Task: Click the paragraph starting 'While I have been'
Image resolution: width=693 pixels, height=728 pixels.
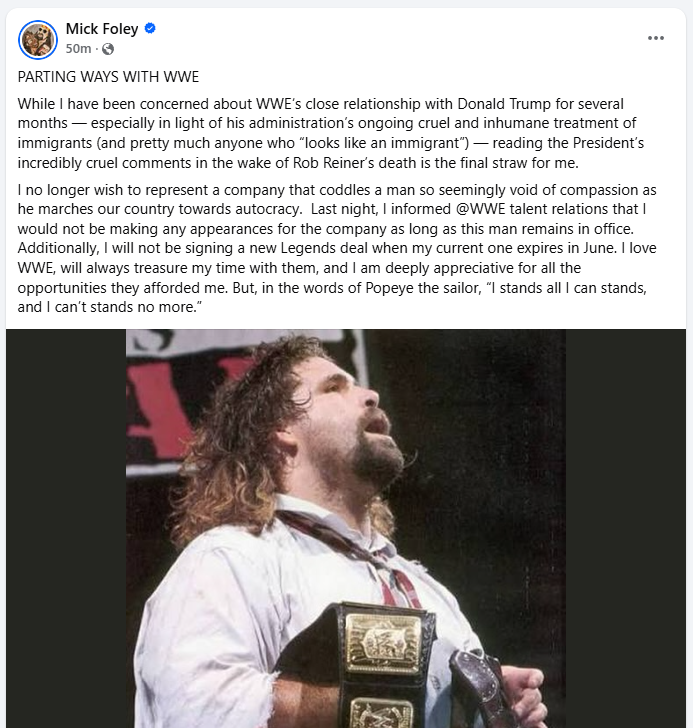Action: coord(330,133)
